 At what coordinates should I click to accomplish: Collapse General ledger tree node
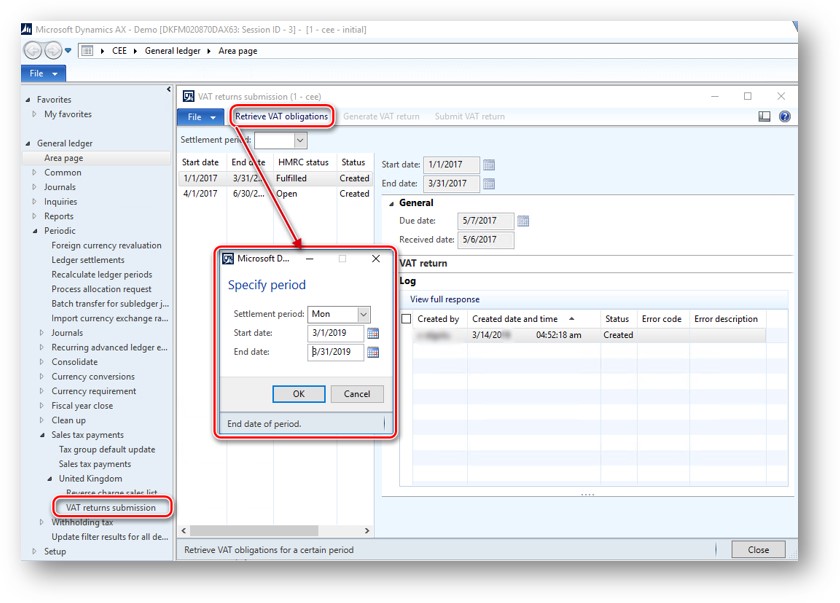point(28,144)
